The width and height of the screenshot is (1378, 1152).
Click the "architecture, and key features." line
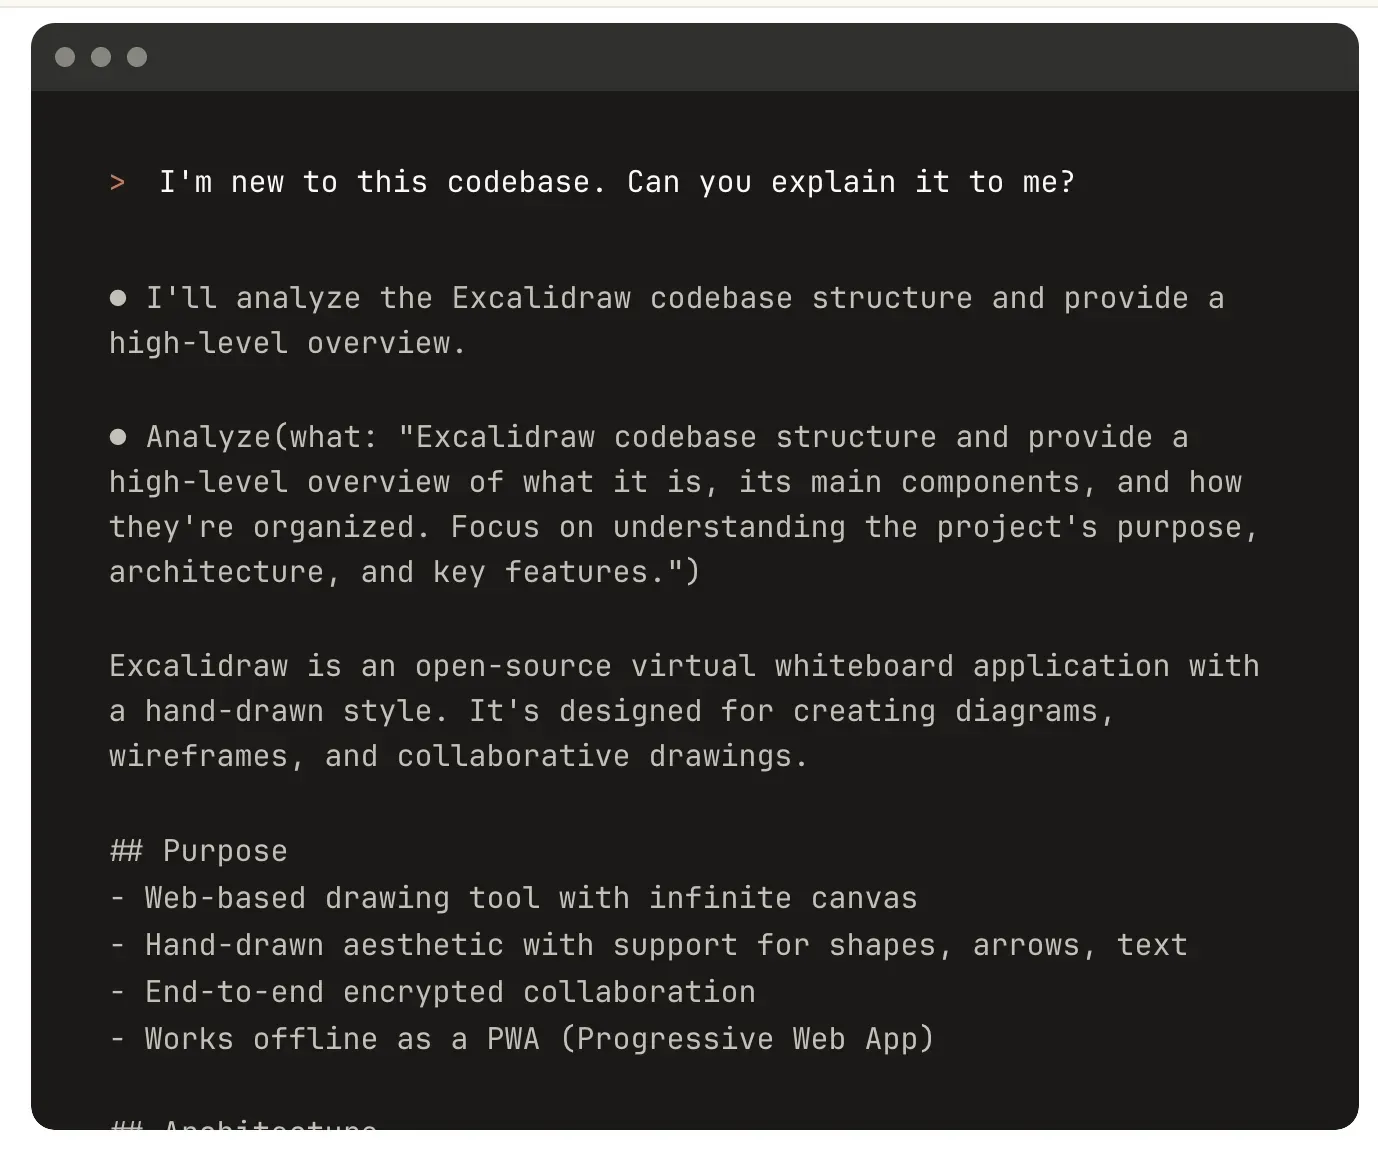[404, 571]
